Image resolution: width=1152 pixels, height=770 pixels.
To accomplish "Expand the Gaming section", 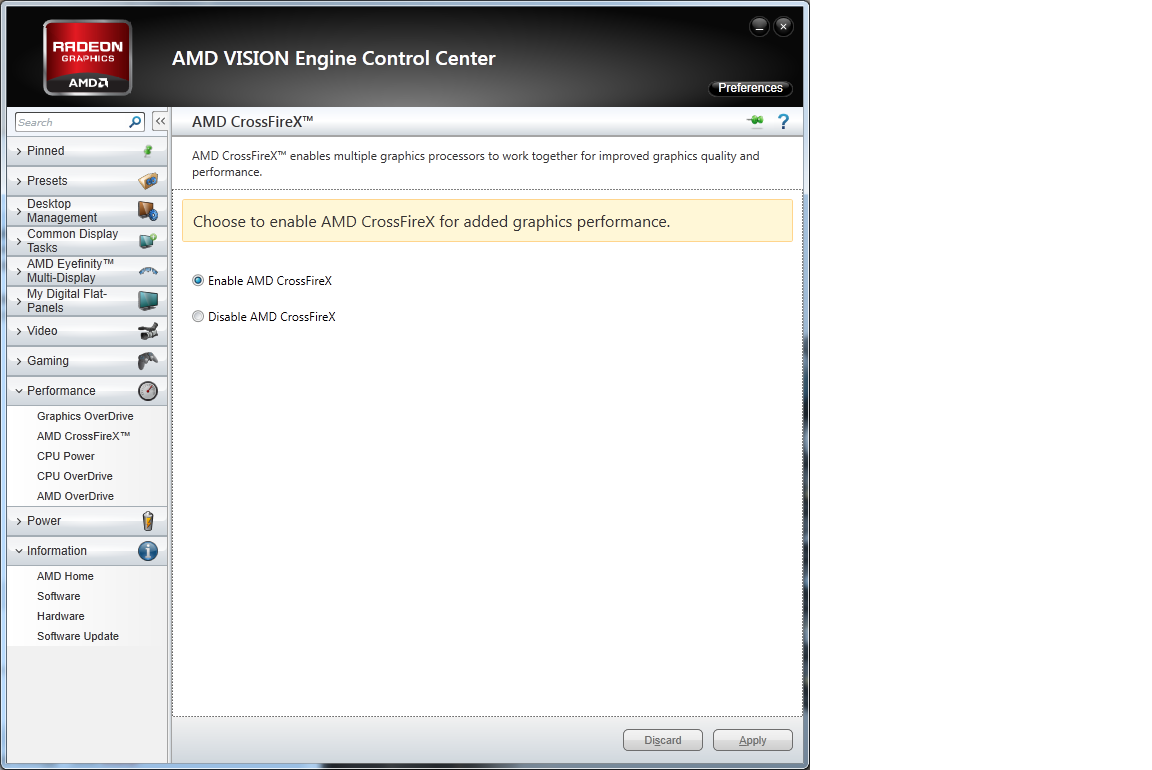I will (x=87, y=361).
